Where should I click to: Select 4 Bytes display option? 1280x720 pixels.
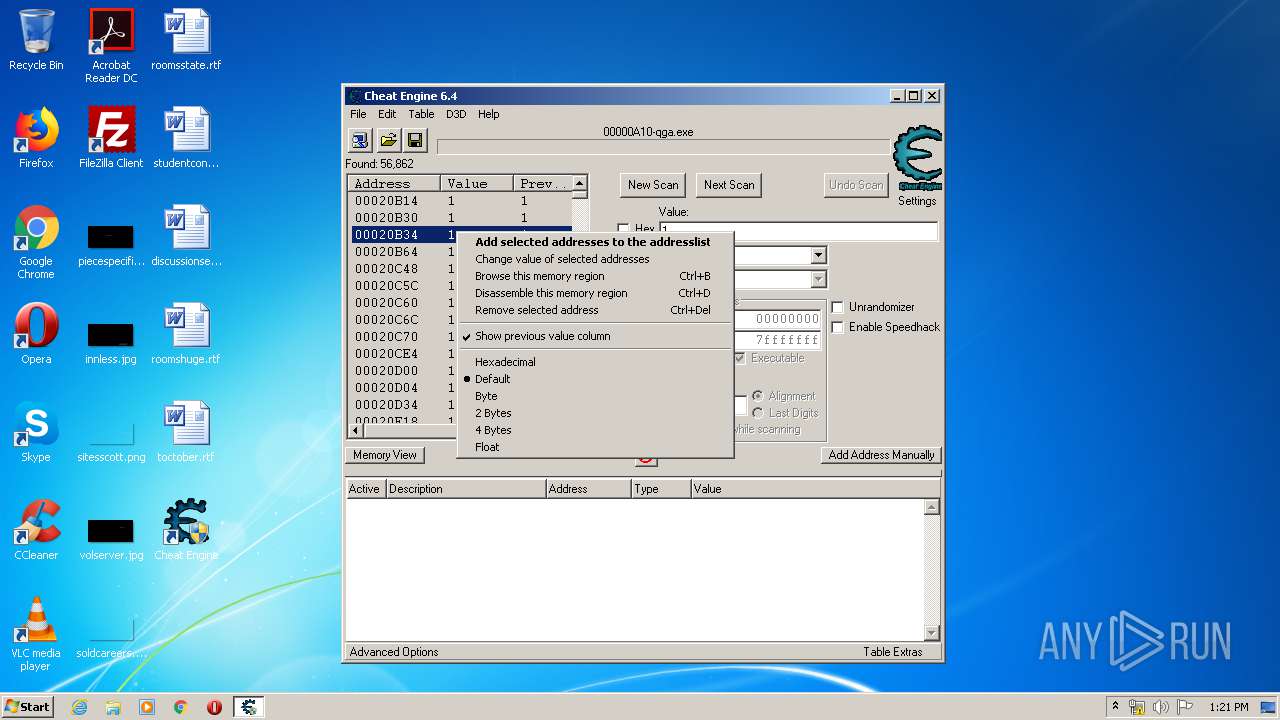[595, 430]
